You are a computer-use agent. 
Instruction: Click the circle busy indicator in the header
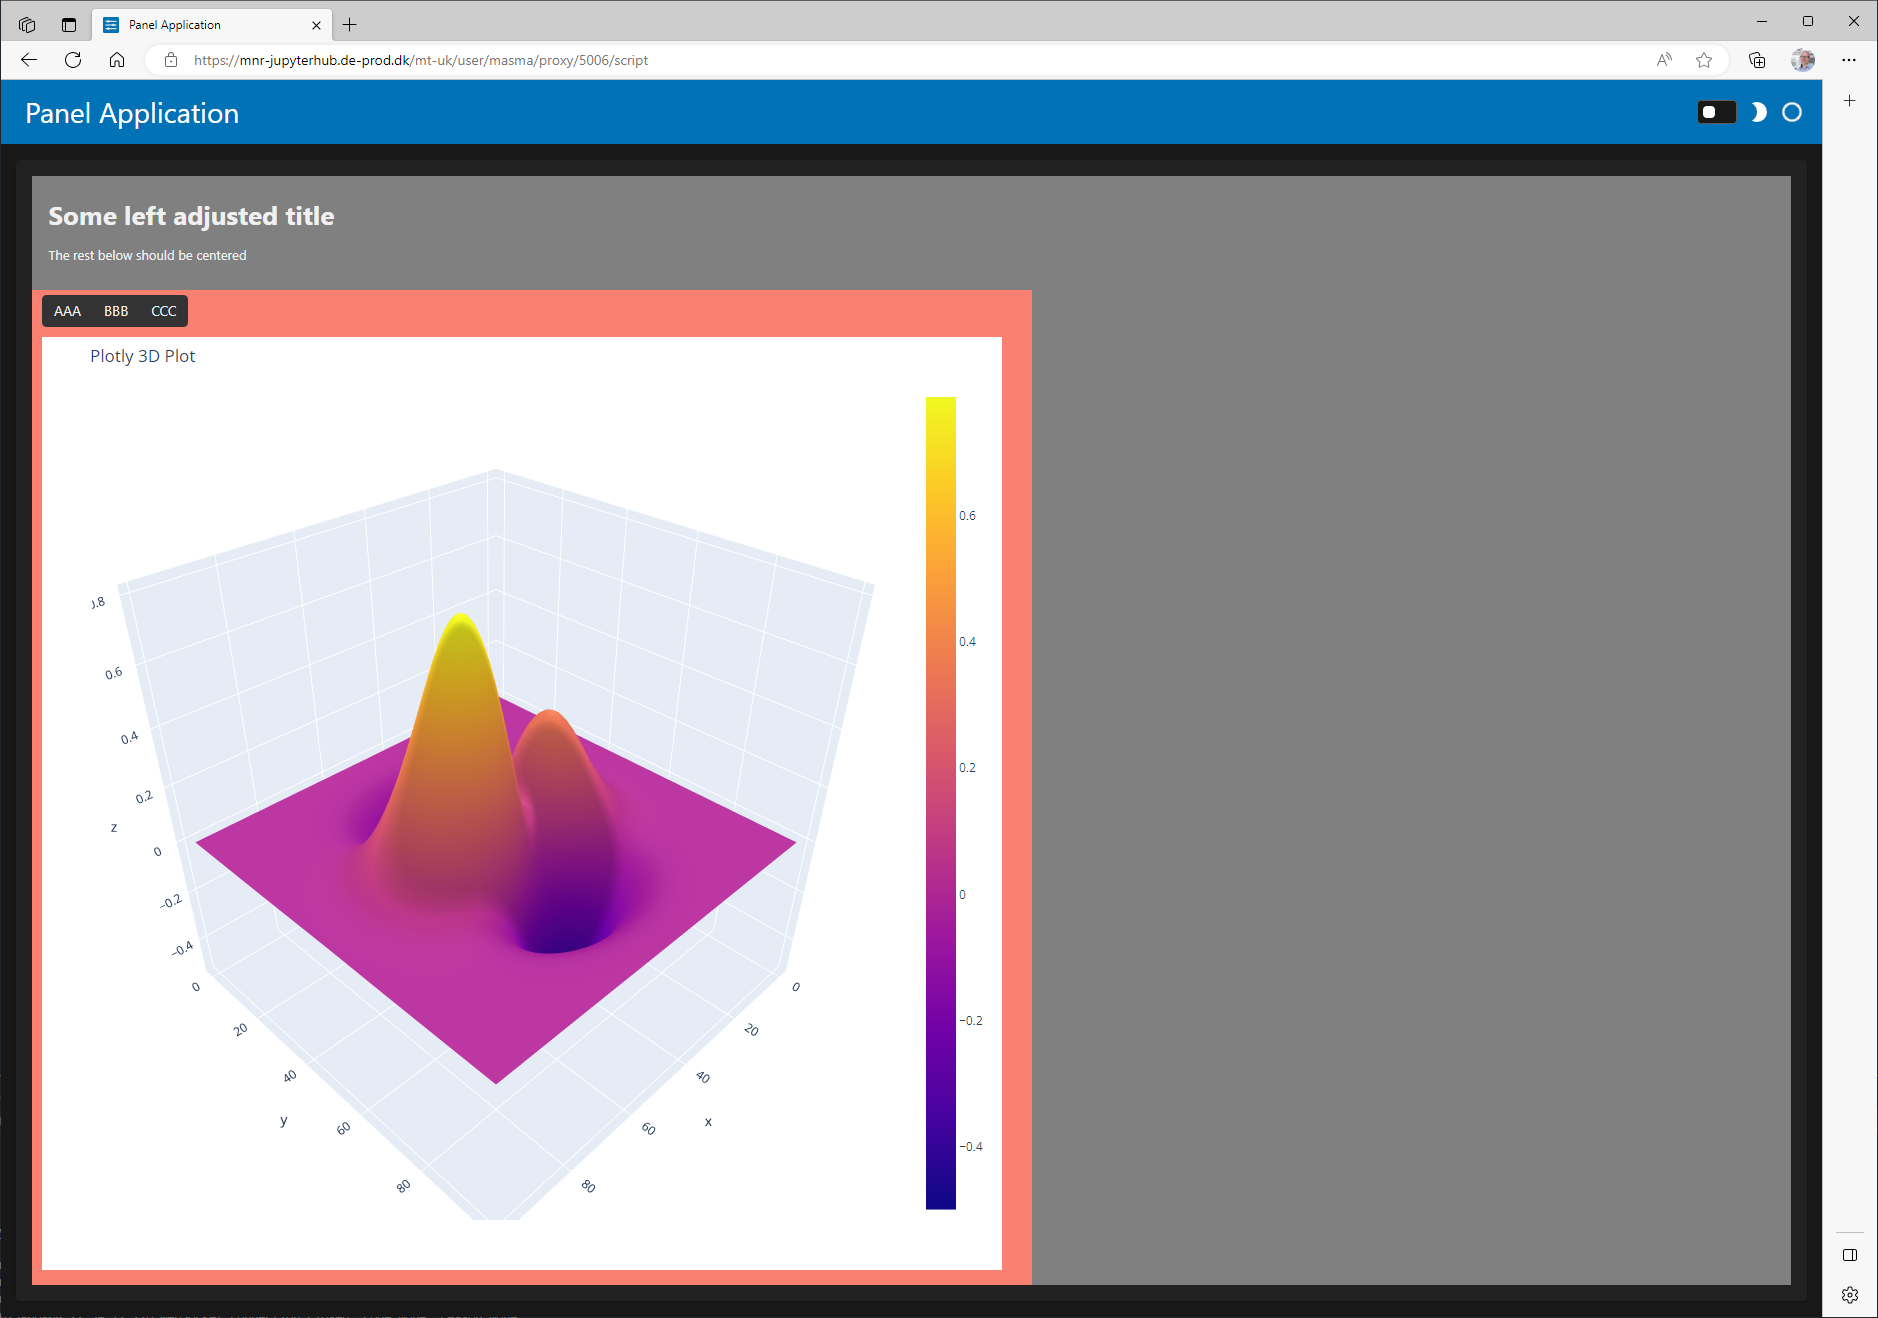coord(1793,112)
